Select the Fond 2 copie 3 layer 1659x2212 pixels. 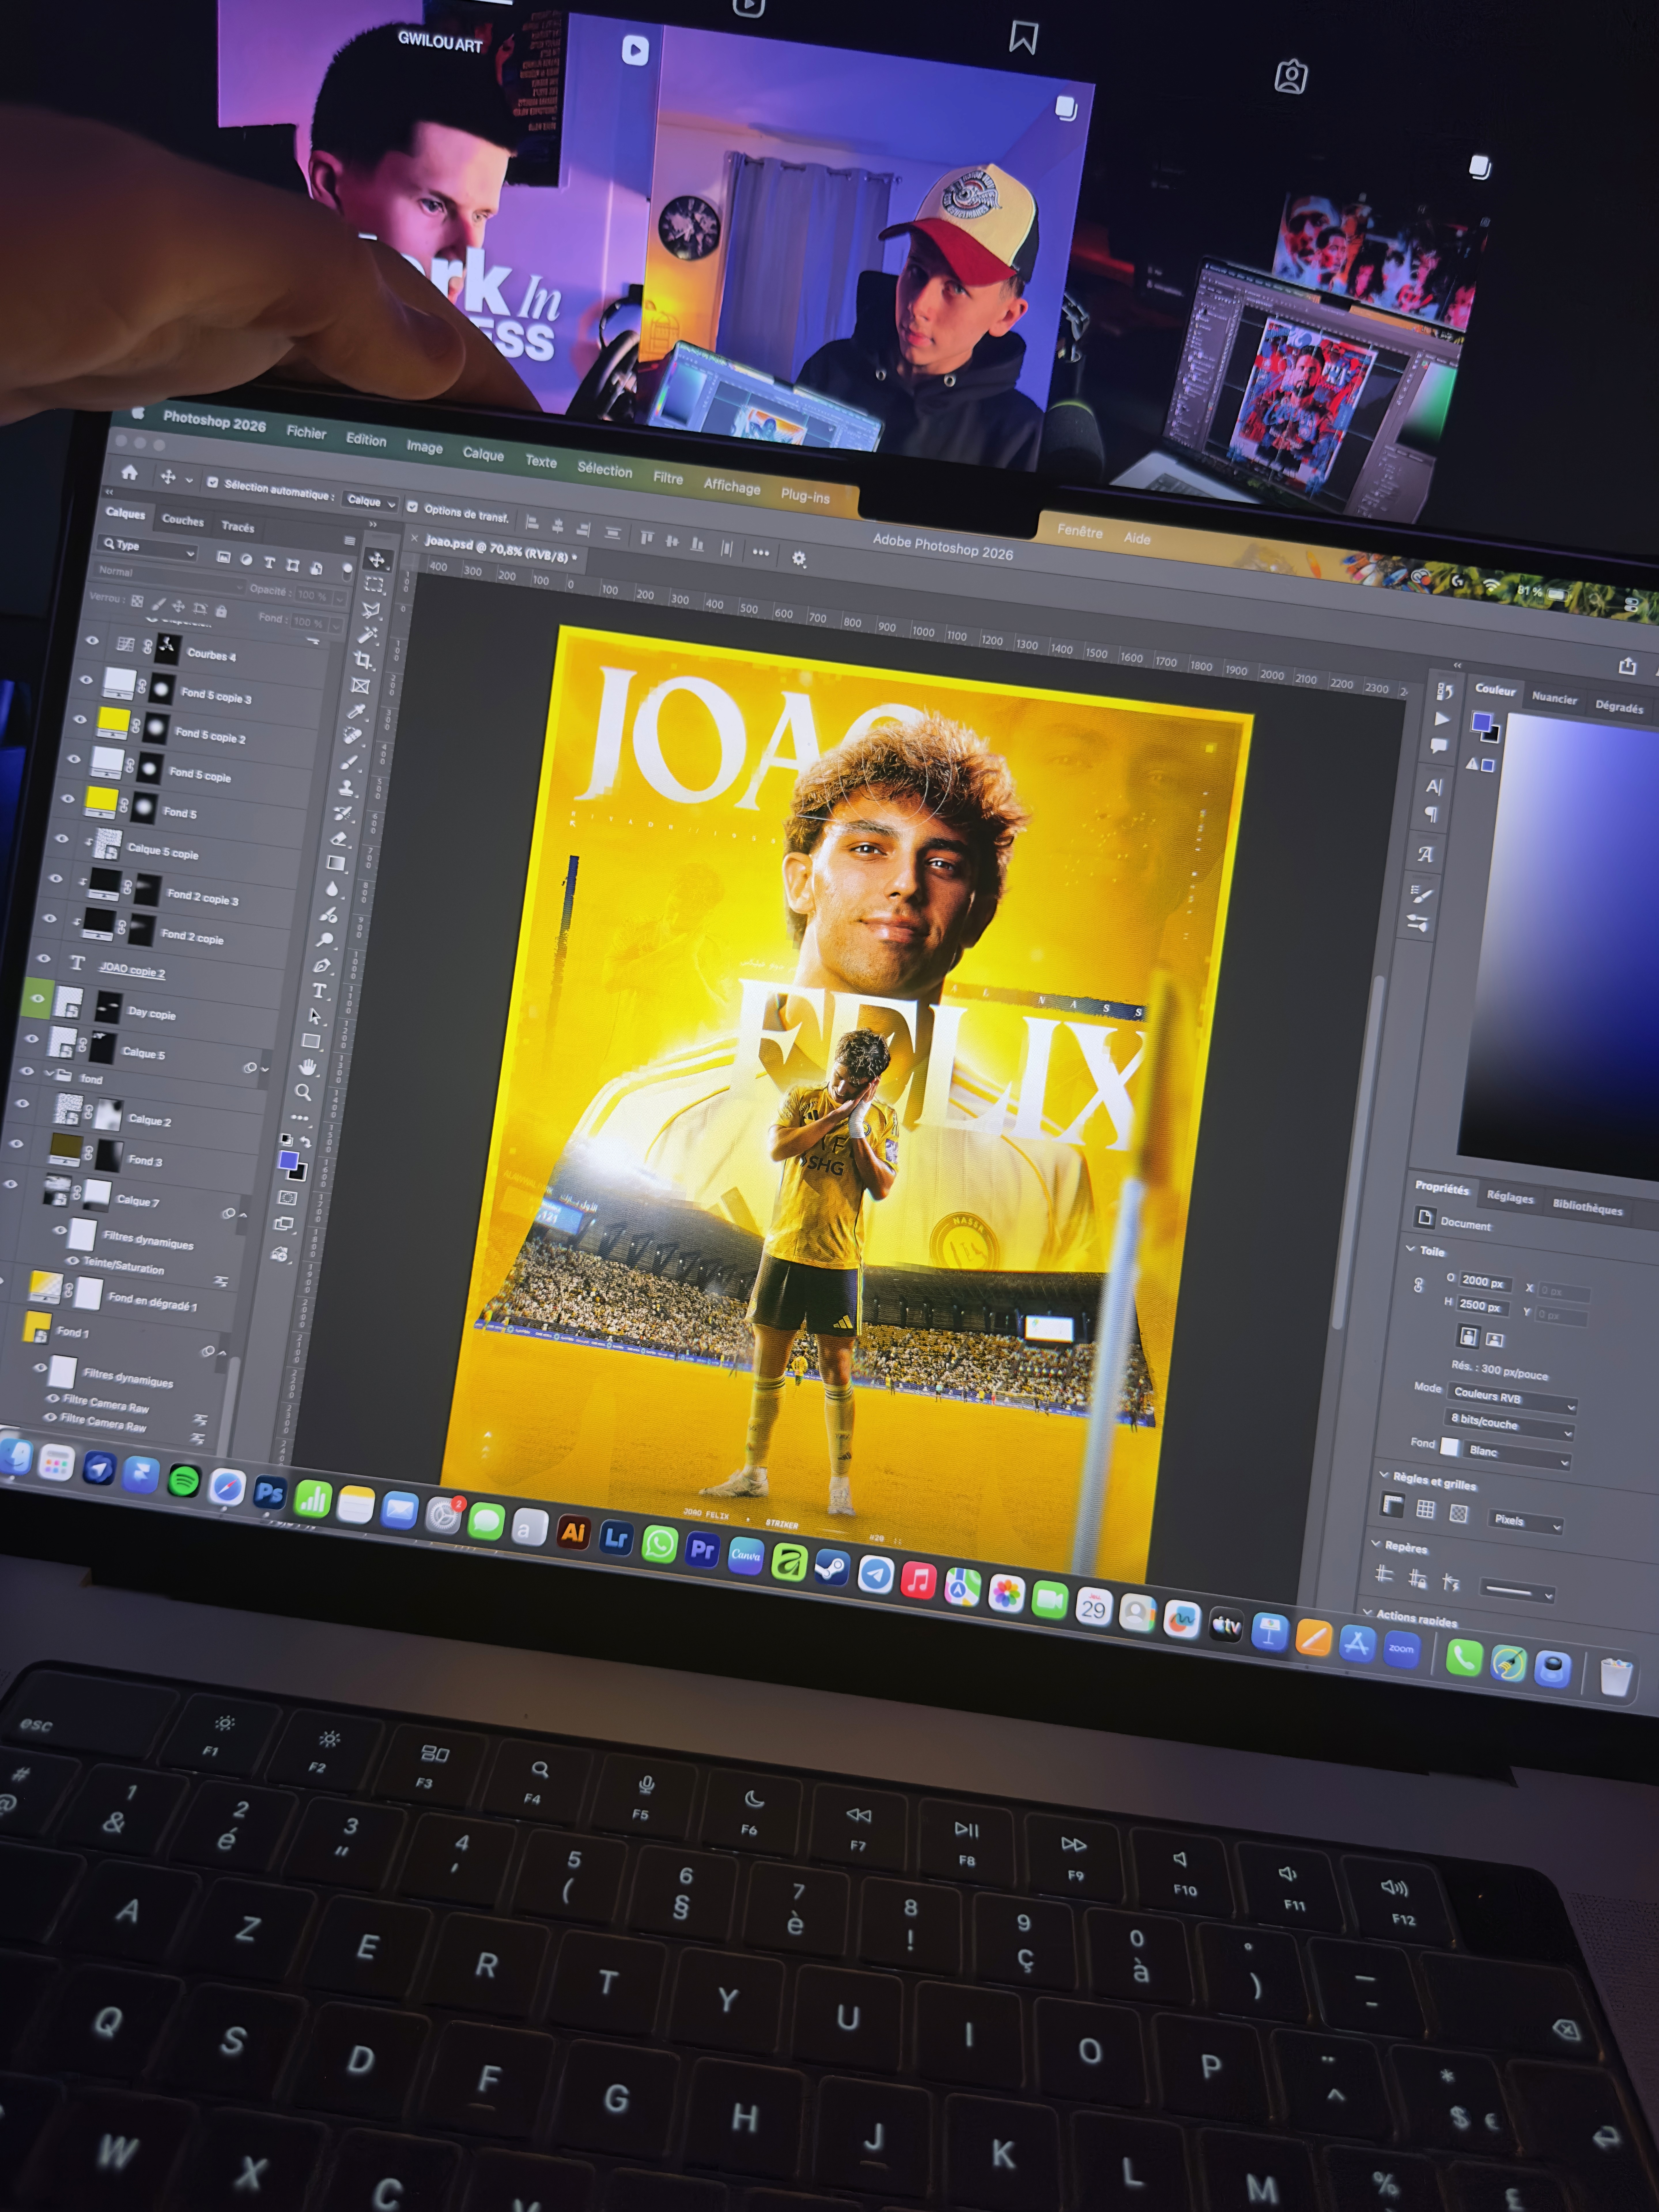click(x=203, y=897)
